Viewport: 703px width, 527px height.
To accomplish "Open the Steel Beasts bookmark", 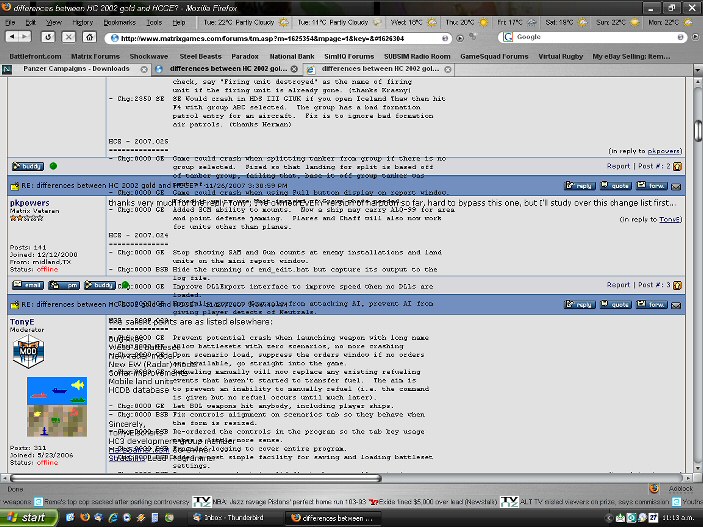I will point(200,57).
